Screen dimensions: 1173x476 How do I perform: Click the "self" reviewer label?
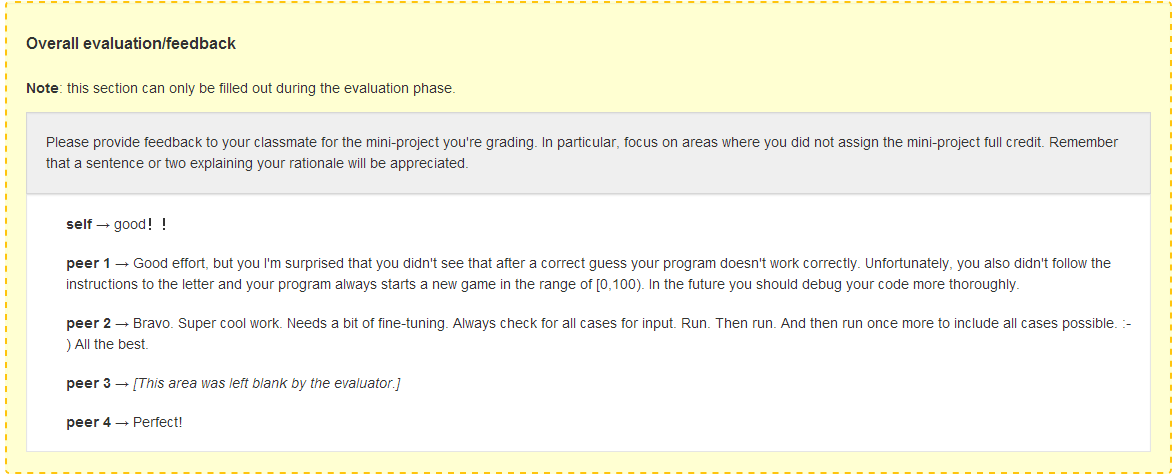(79, 225)
